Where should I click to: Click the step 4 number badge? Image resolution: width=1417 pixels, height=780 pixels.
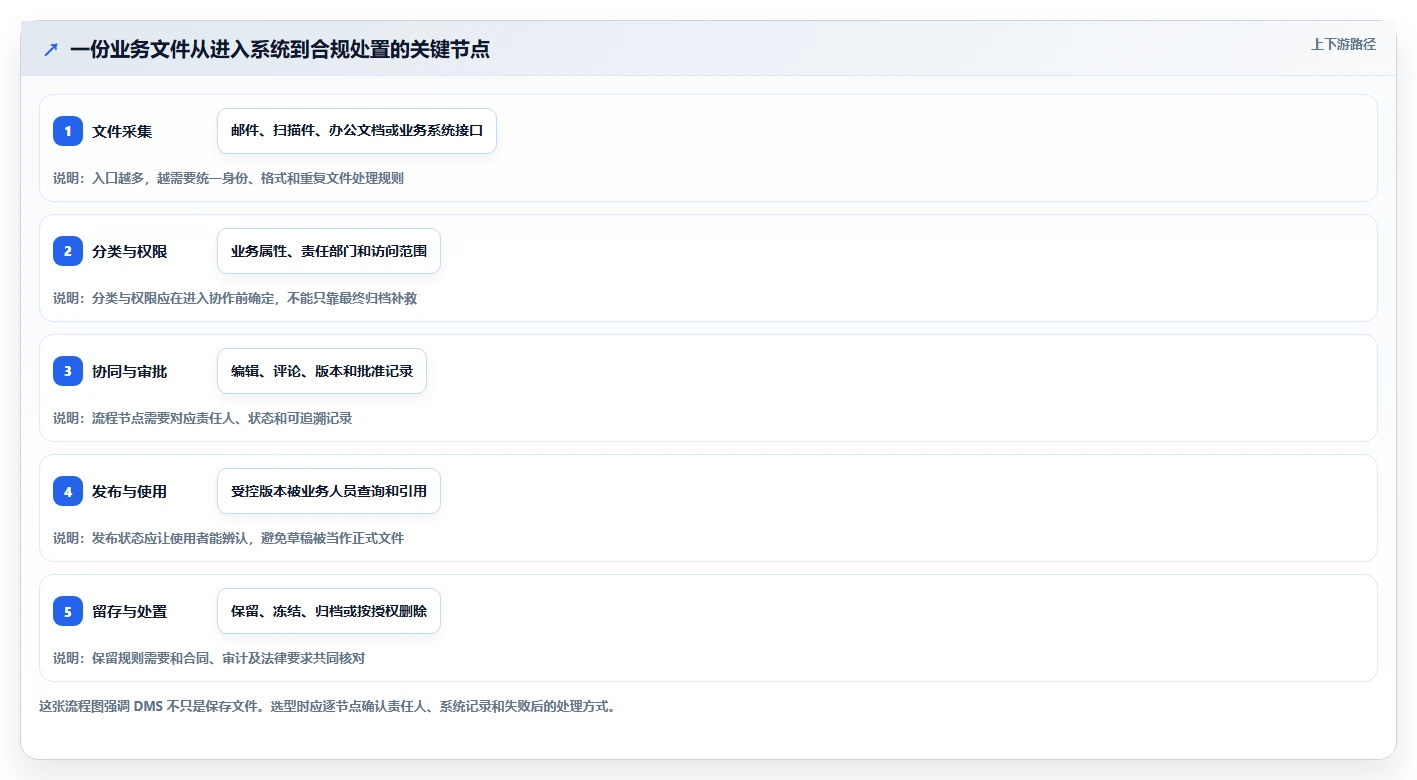[68, 491]
